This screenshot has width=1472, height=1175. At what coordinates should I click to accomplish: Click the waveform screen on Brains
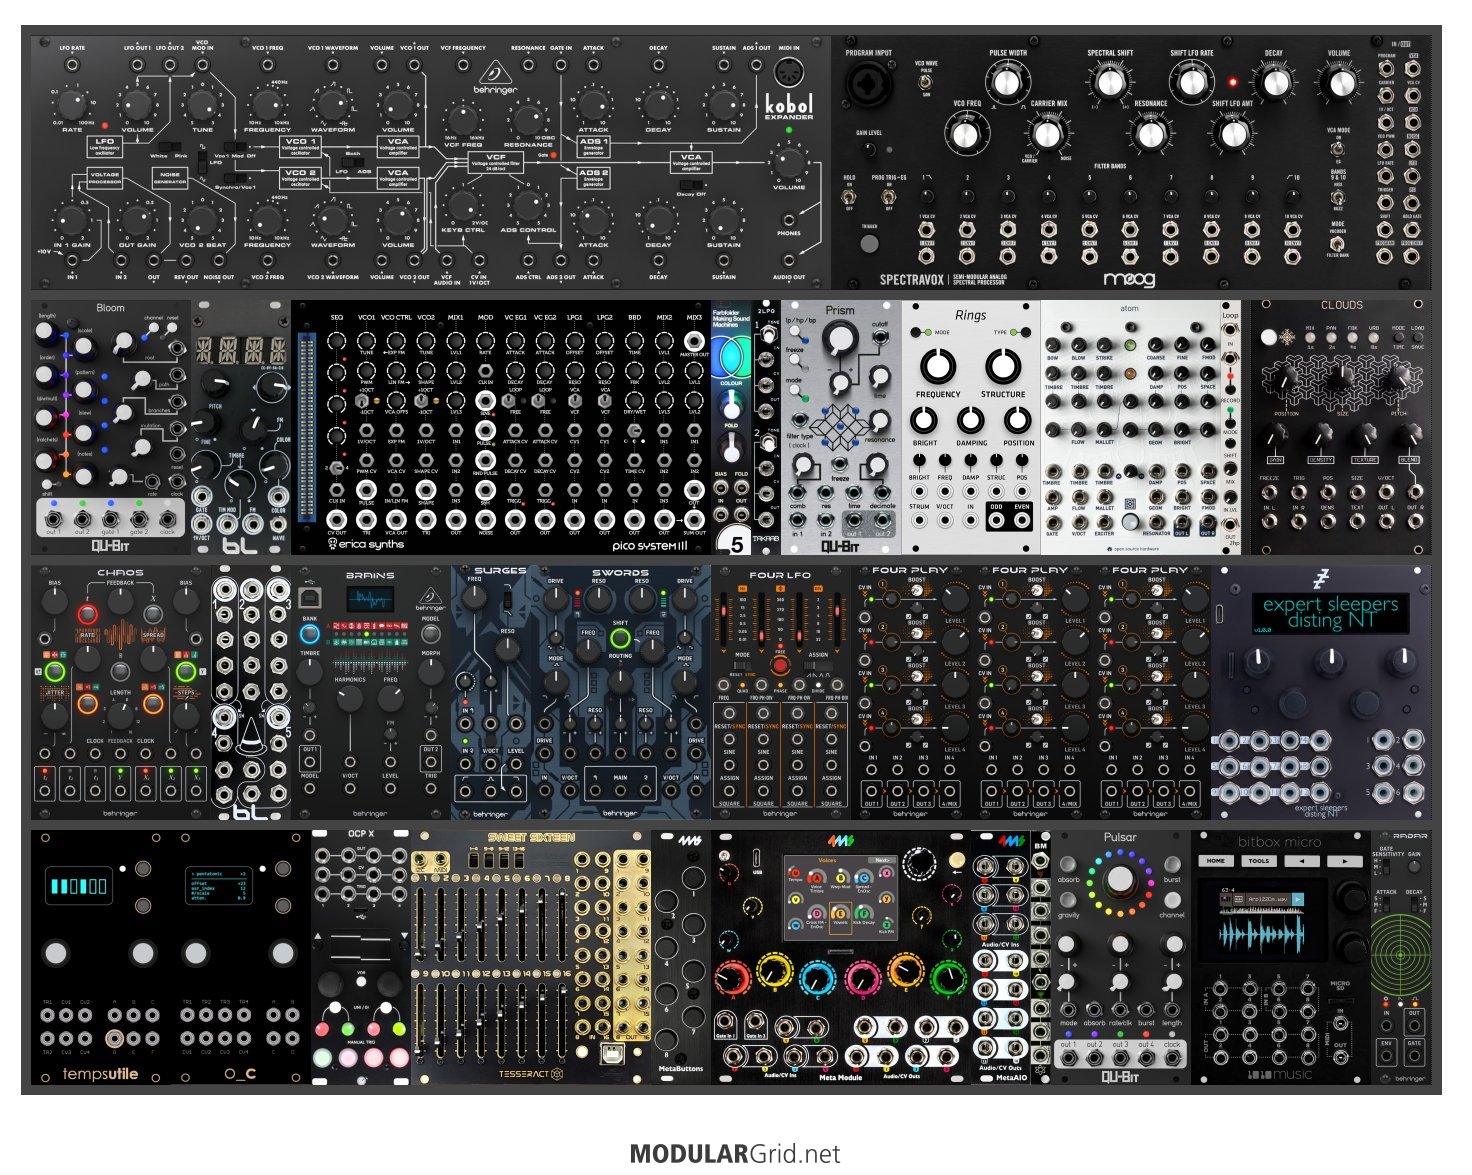click(370, 600)
